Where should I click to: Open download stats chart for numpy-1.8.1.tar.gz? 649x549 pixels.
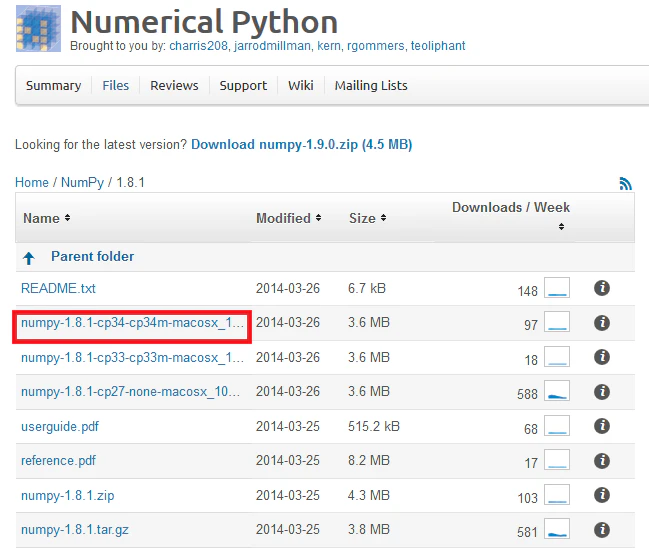pos(557,529)
